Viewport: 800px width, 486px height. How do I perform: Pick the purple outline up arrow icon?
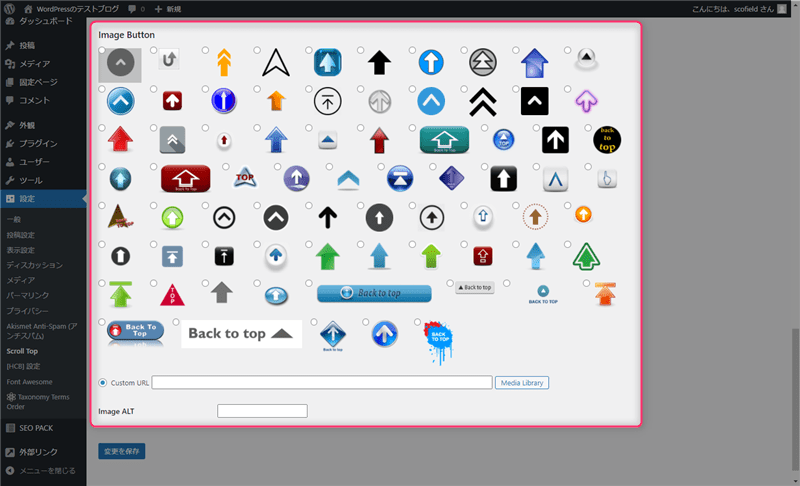coord(586,101)
